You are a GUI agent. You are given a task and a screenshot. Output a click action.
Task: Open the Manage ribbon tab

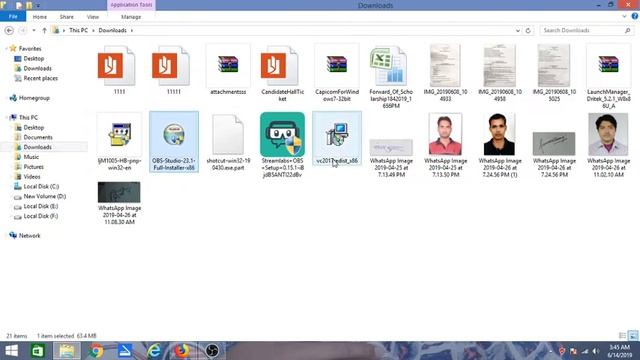(x=131, y=17)
